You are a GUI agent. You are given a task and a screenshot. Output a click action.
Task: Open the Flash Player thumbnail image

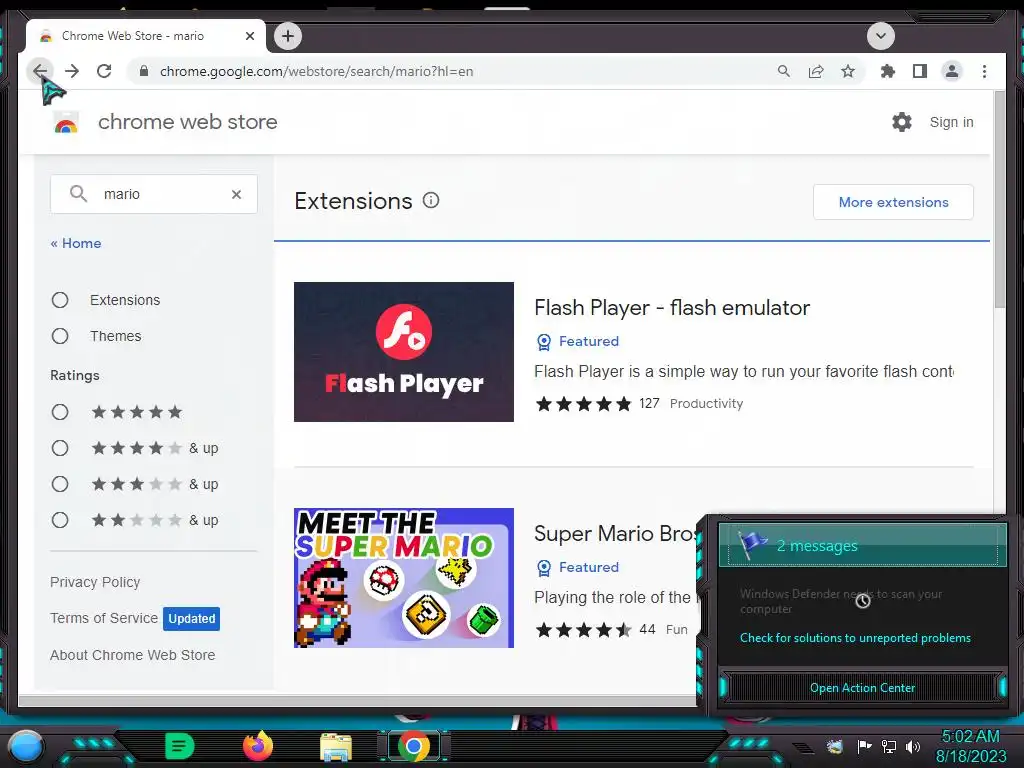coord(404,352)
